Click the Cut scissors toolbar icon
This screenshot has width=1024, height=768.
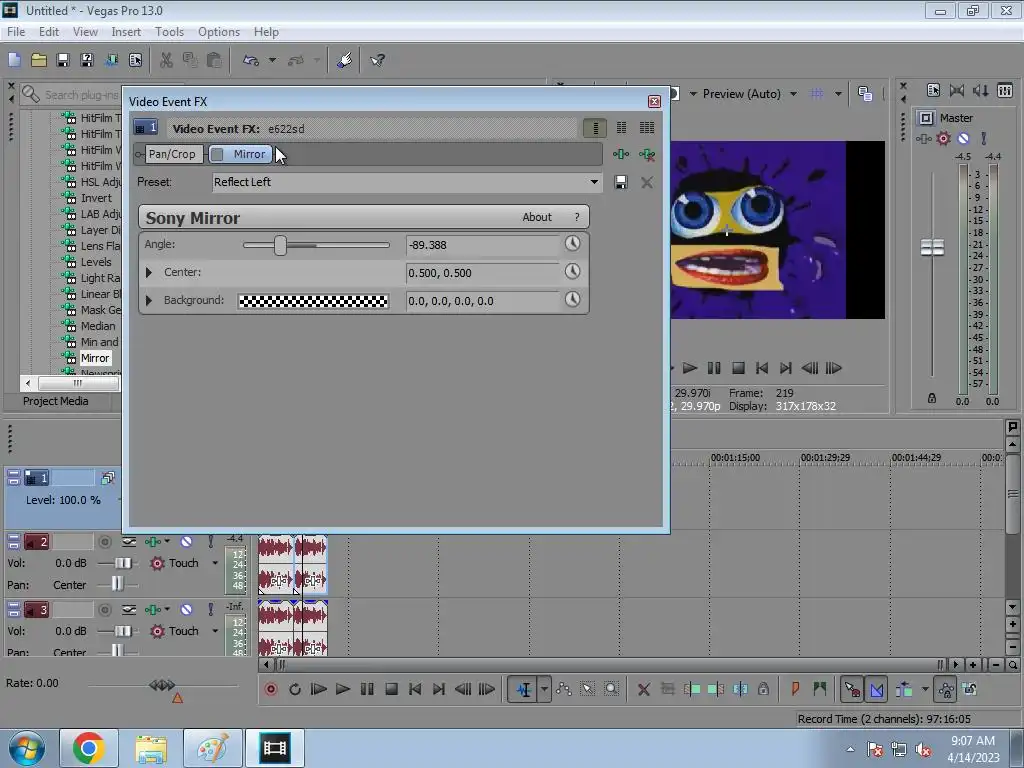coord(166,61)
